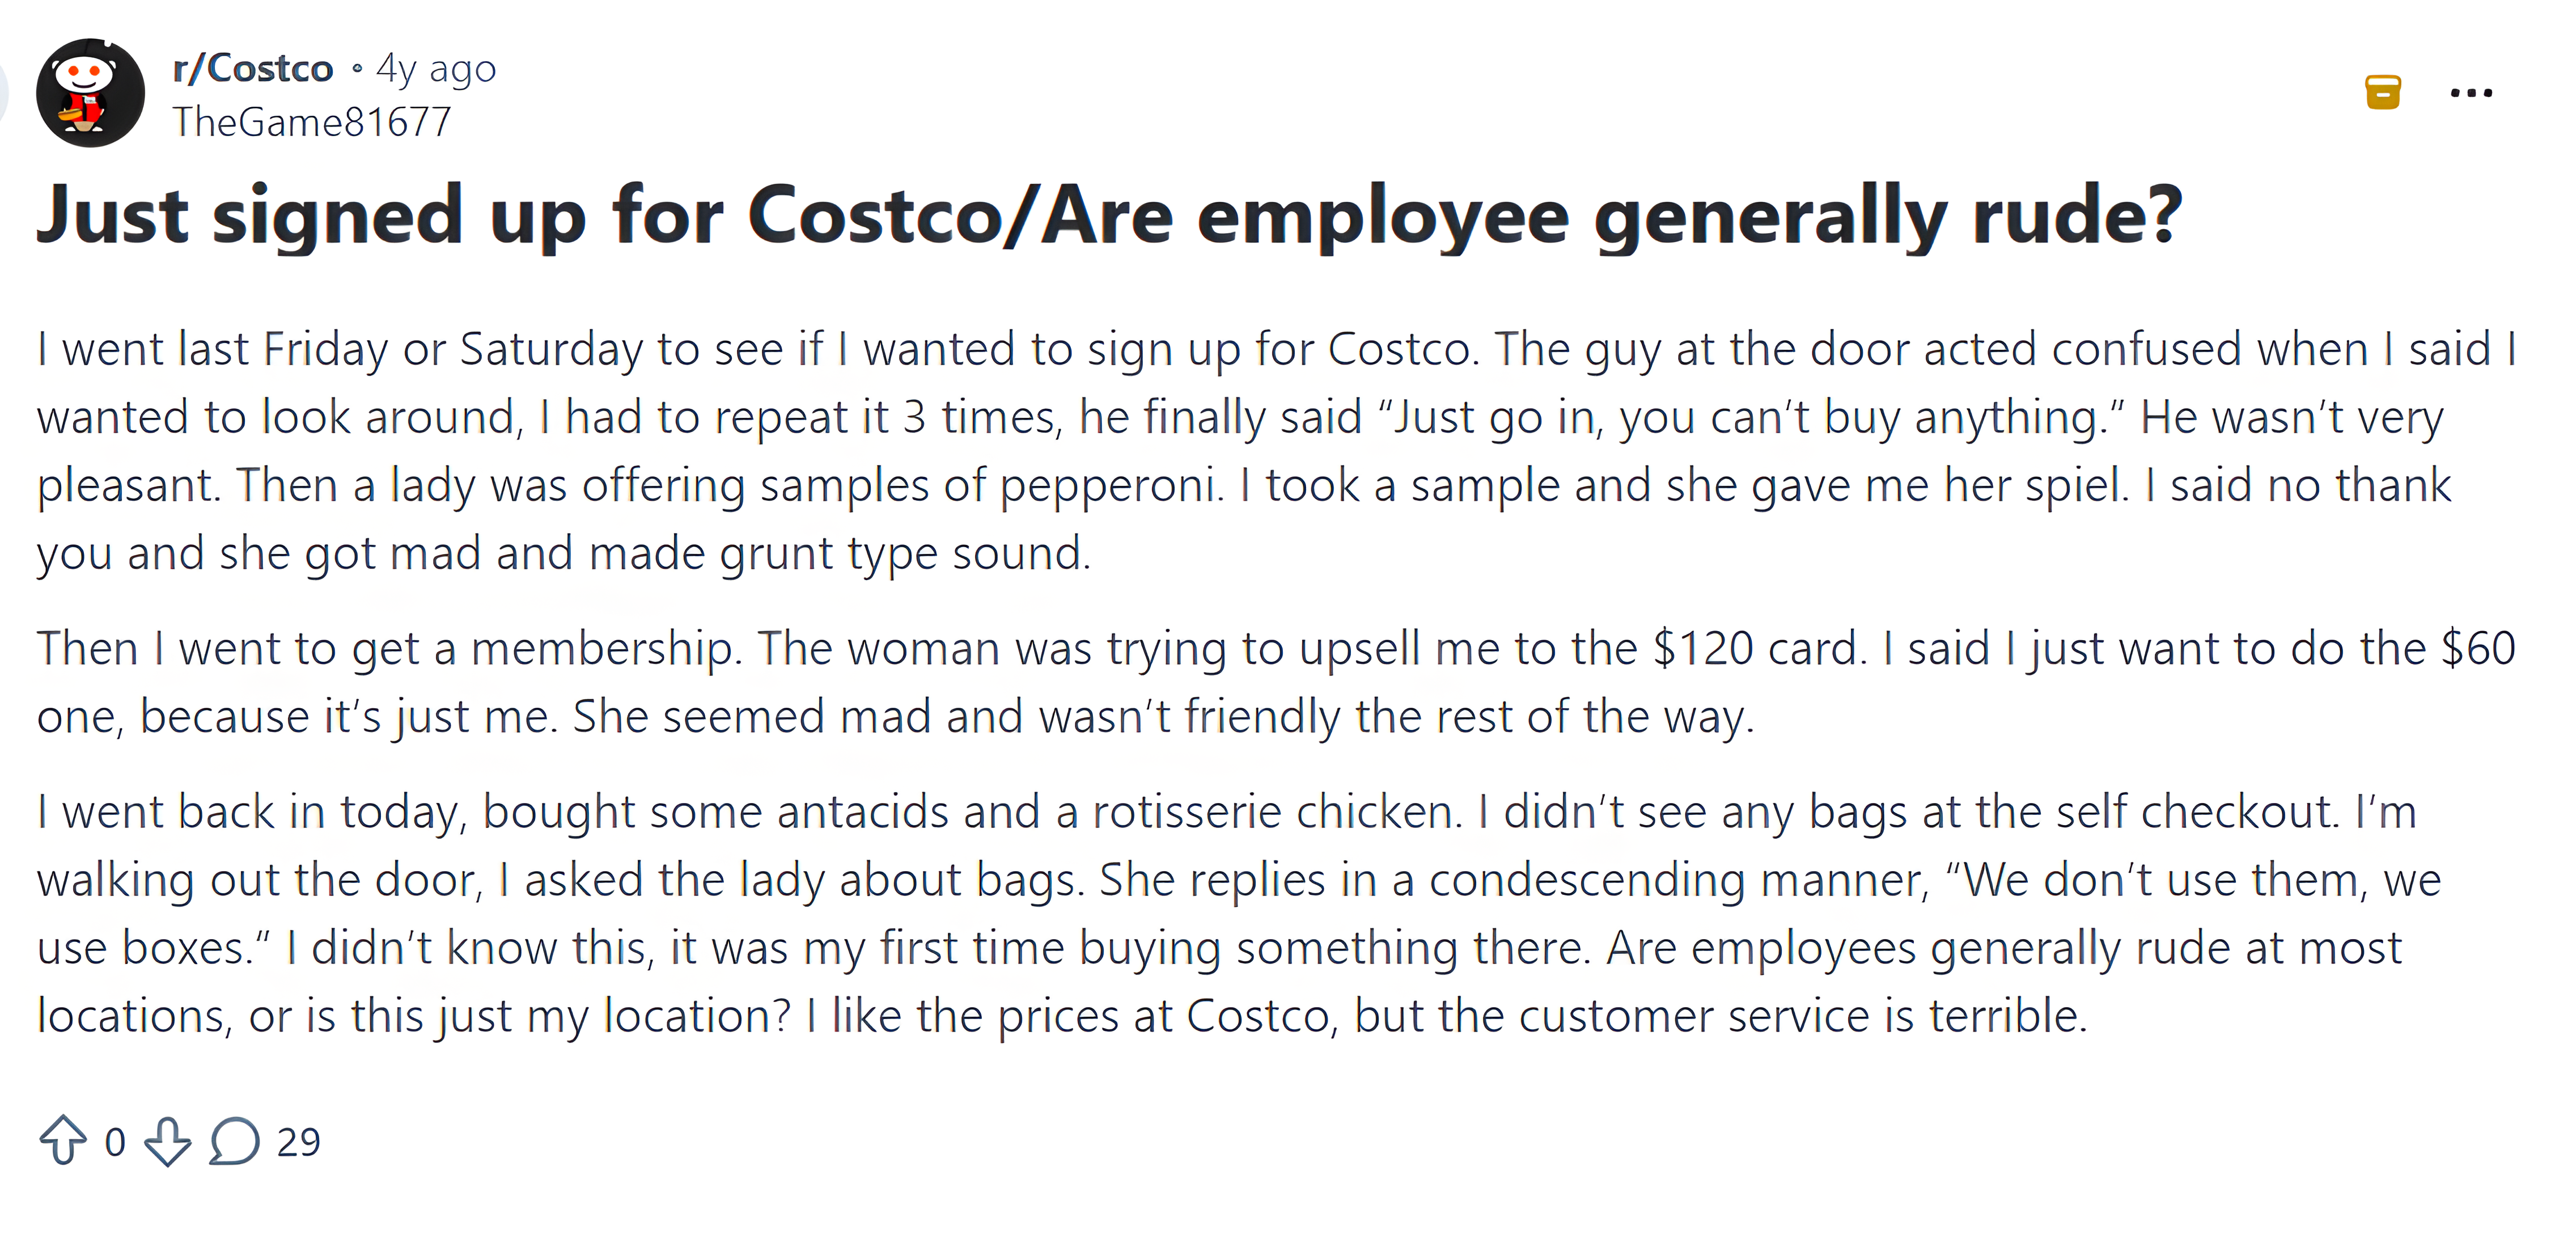
Task: Click the word 'pepperoni' in the post
Action: point(1111,486)
